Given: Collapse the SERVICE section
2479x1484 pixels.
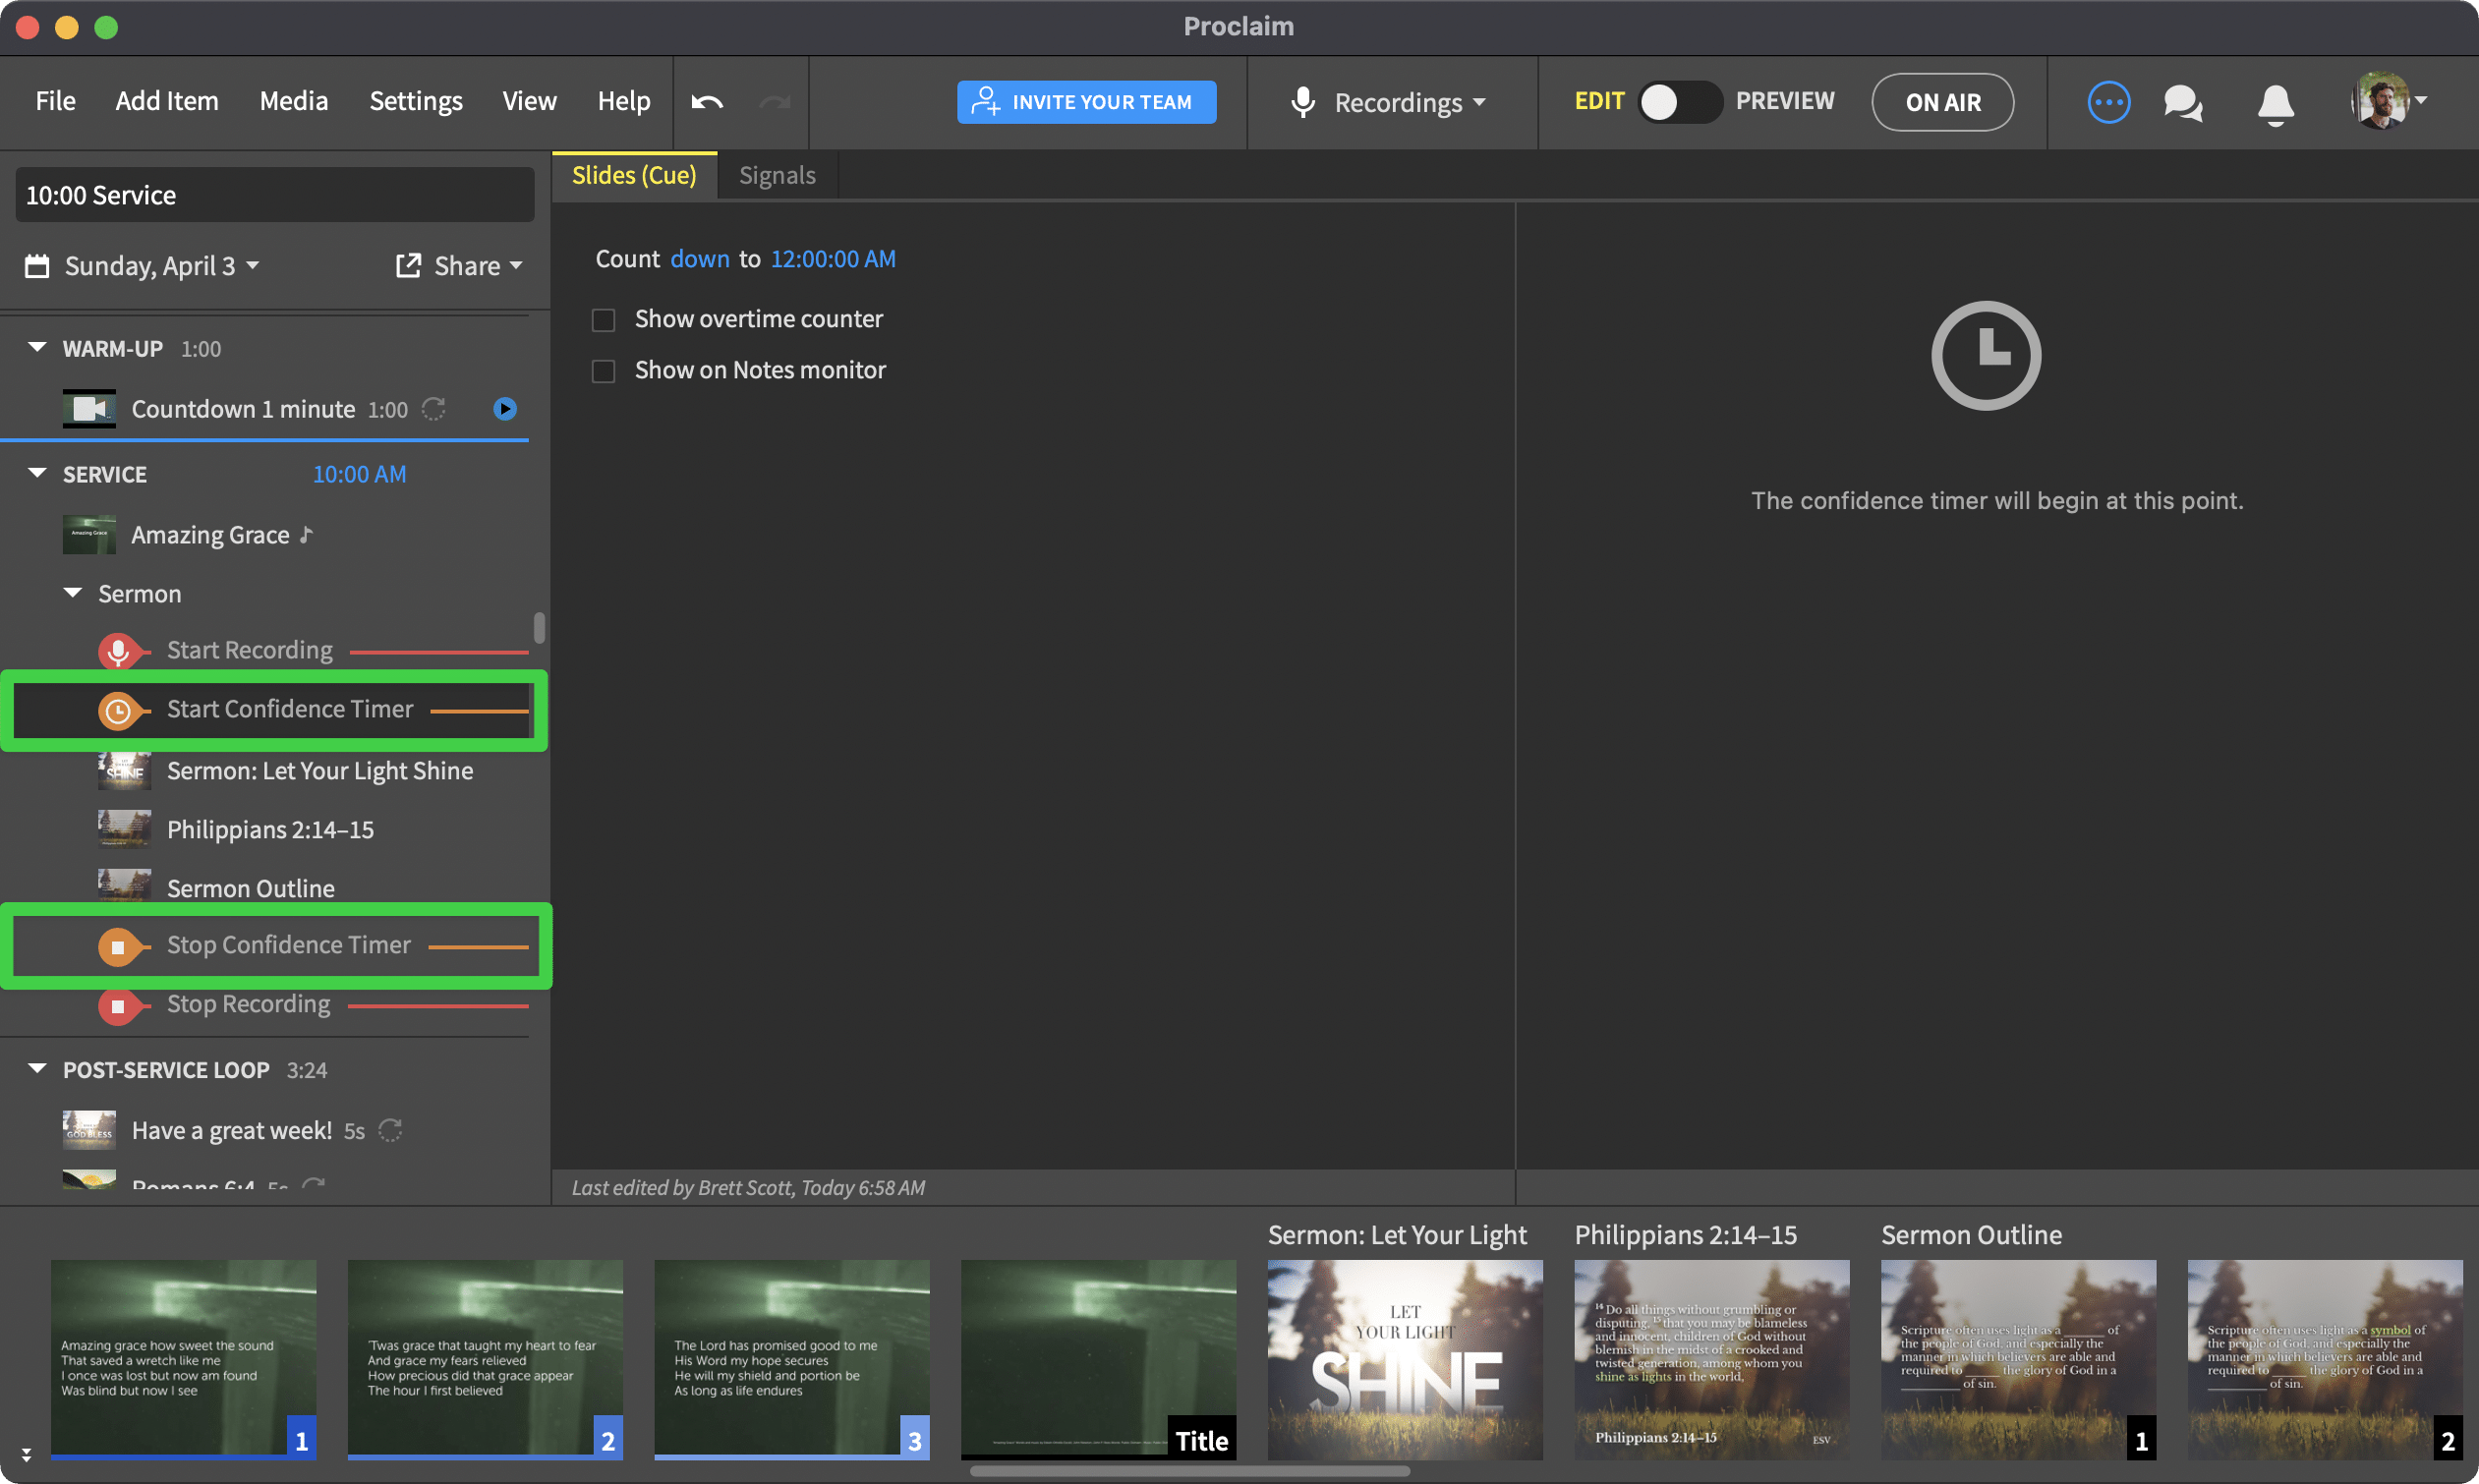Looking at the screenshot, I should click(37, 474).
